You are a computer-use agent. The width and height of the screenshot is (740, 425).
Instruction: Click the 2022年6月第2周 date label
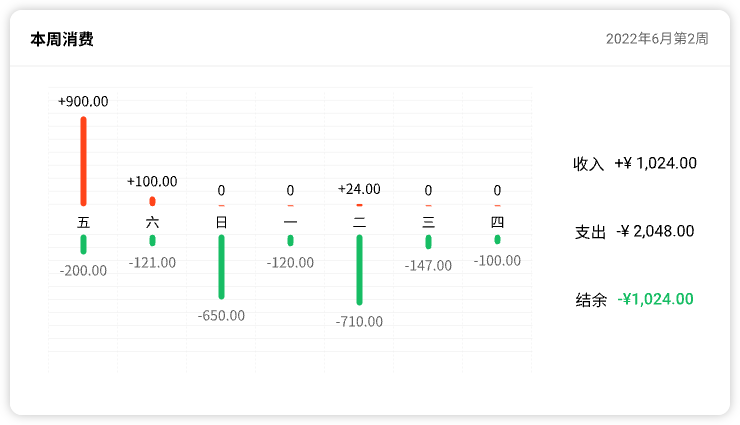pos(657,39)
